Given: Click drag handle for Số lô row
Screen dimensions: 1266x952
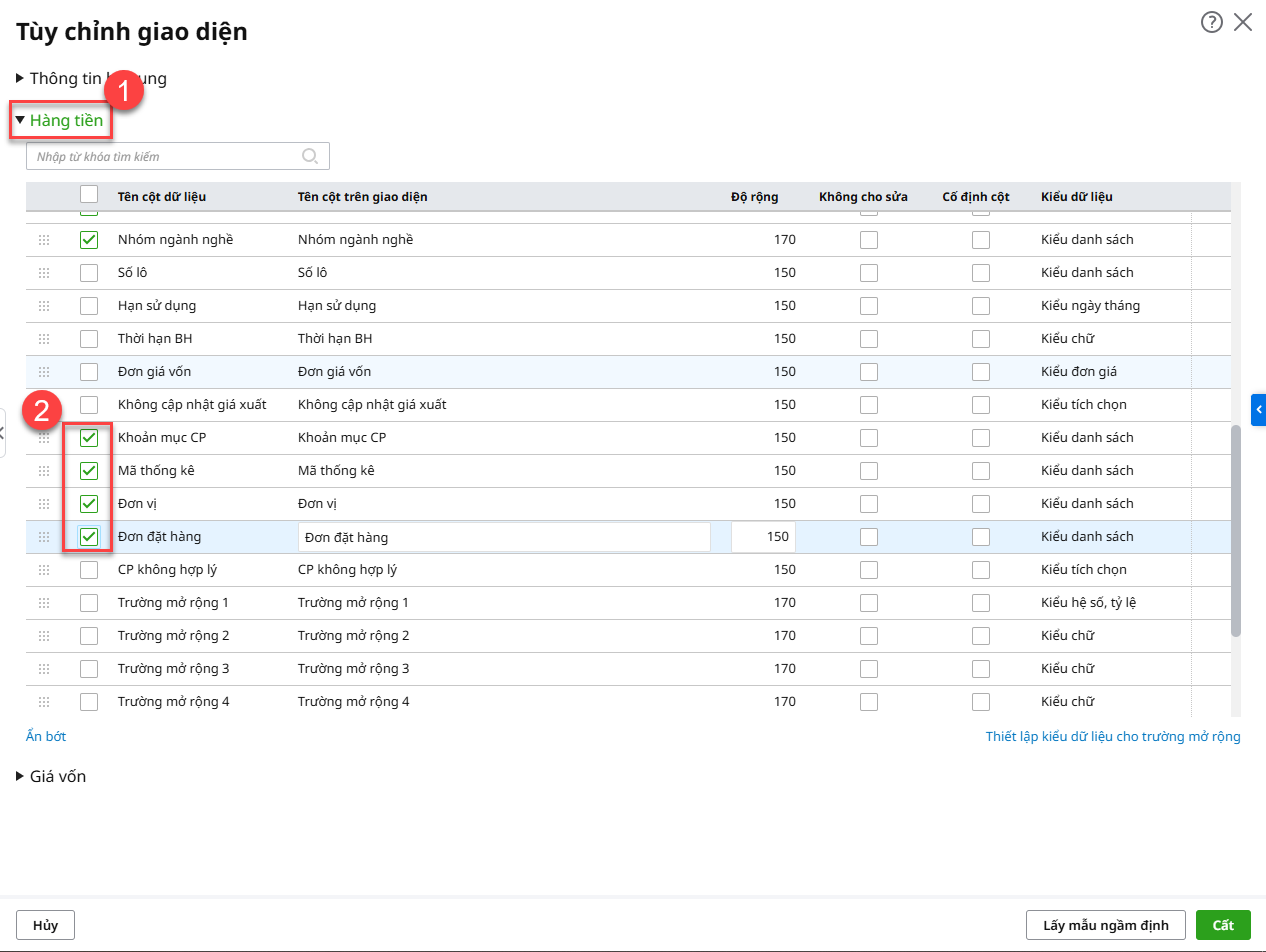Looking at the screenshot, I should tap(44, 273).
